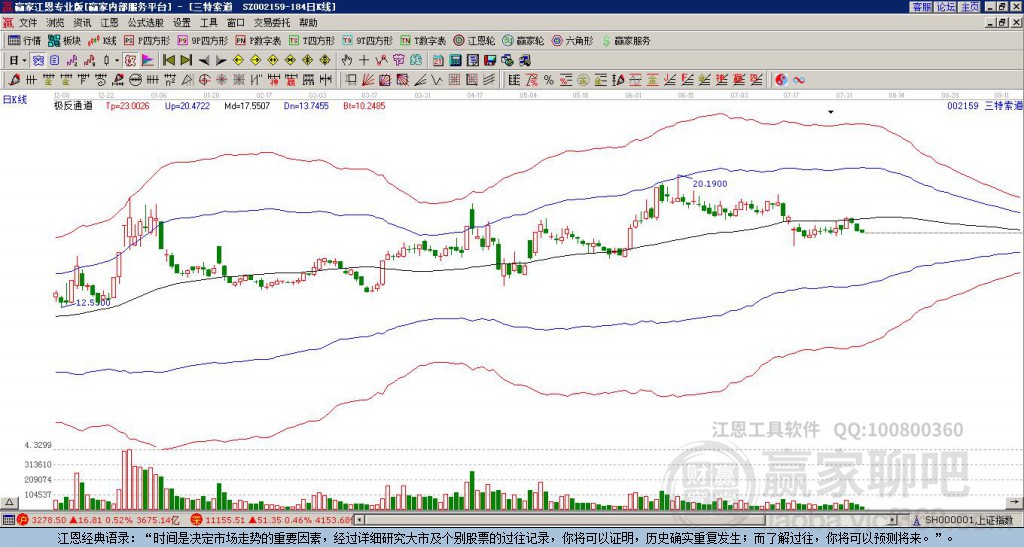Screen dimensions: 1024x548
Task: Switch to K线 view
Action: 102,40
